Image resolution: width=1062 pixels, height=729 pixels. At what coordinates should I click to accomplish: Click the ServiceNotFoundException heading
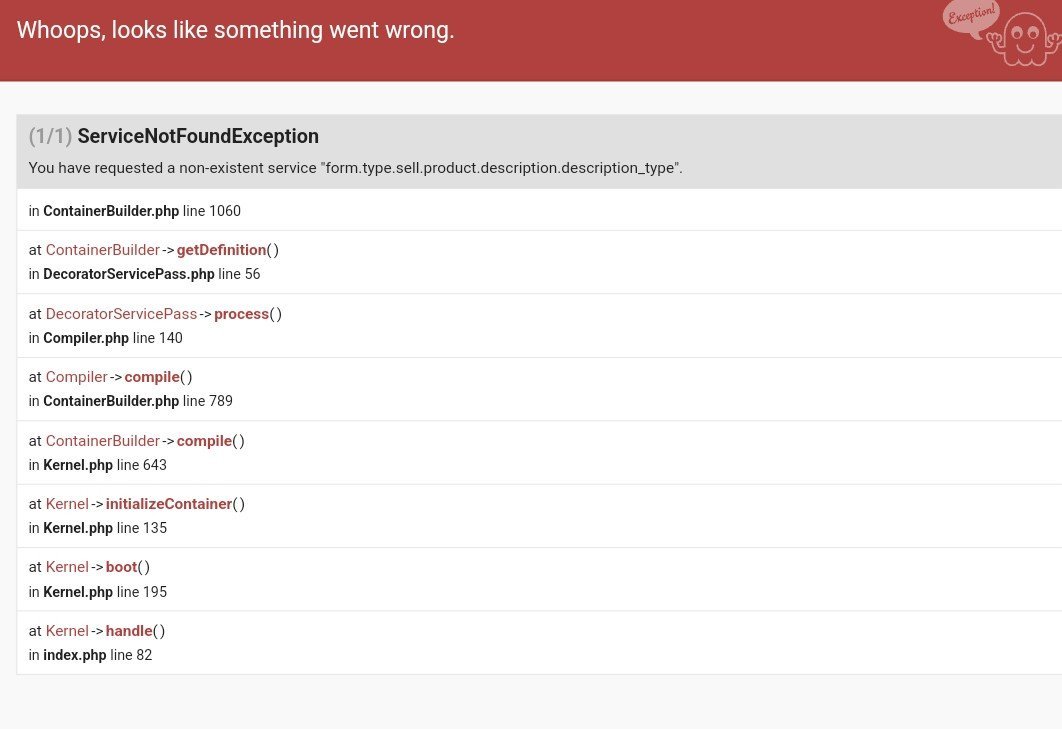(x=198, y=136)
